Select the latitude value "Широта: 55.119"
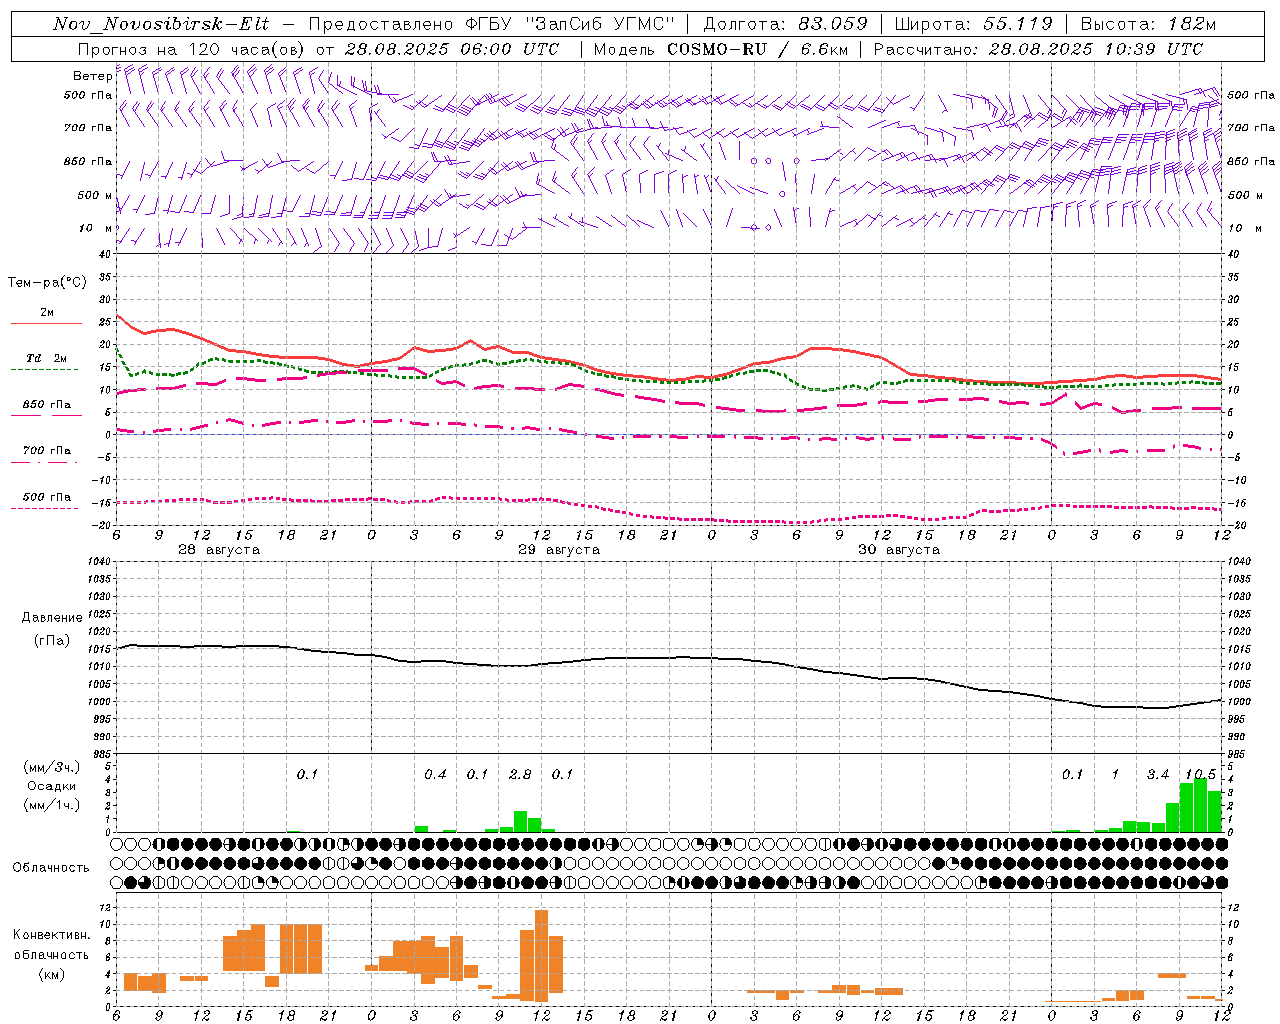 click(974, 24)
